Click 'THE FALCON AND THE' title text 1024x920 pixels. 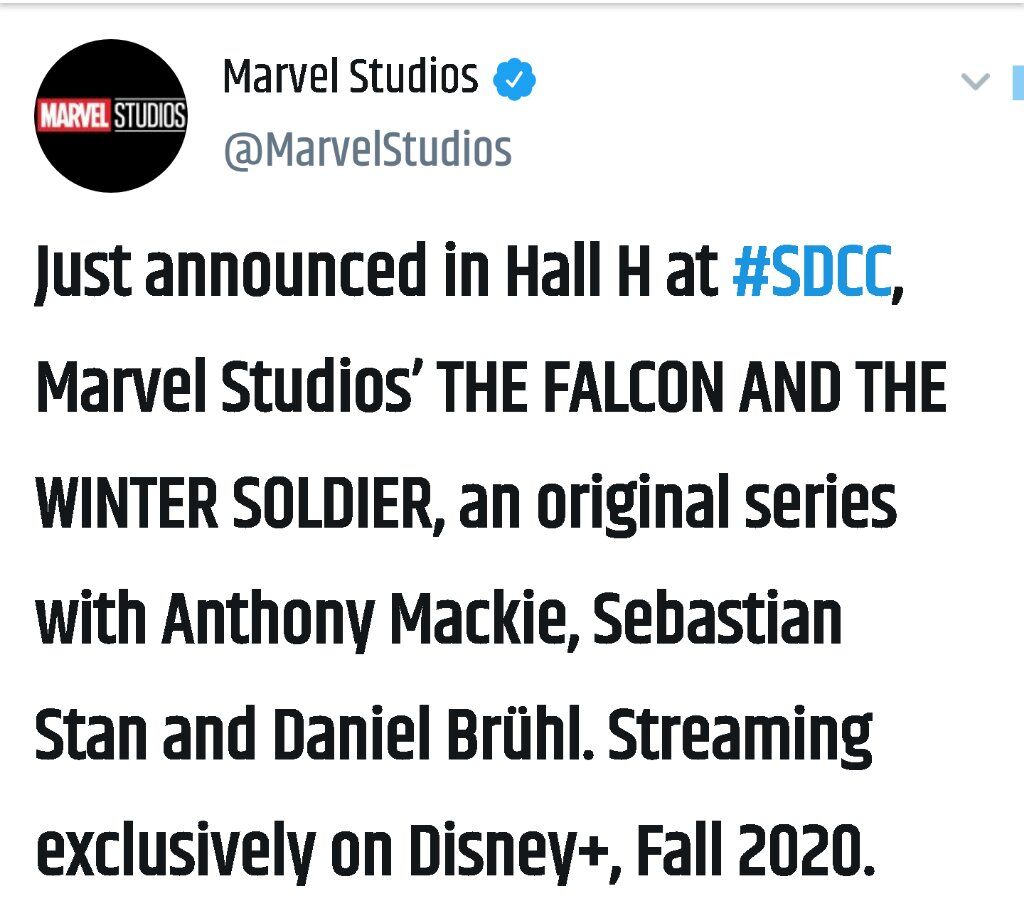coord(692,387)
